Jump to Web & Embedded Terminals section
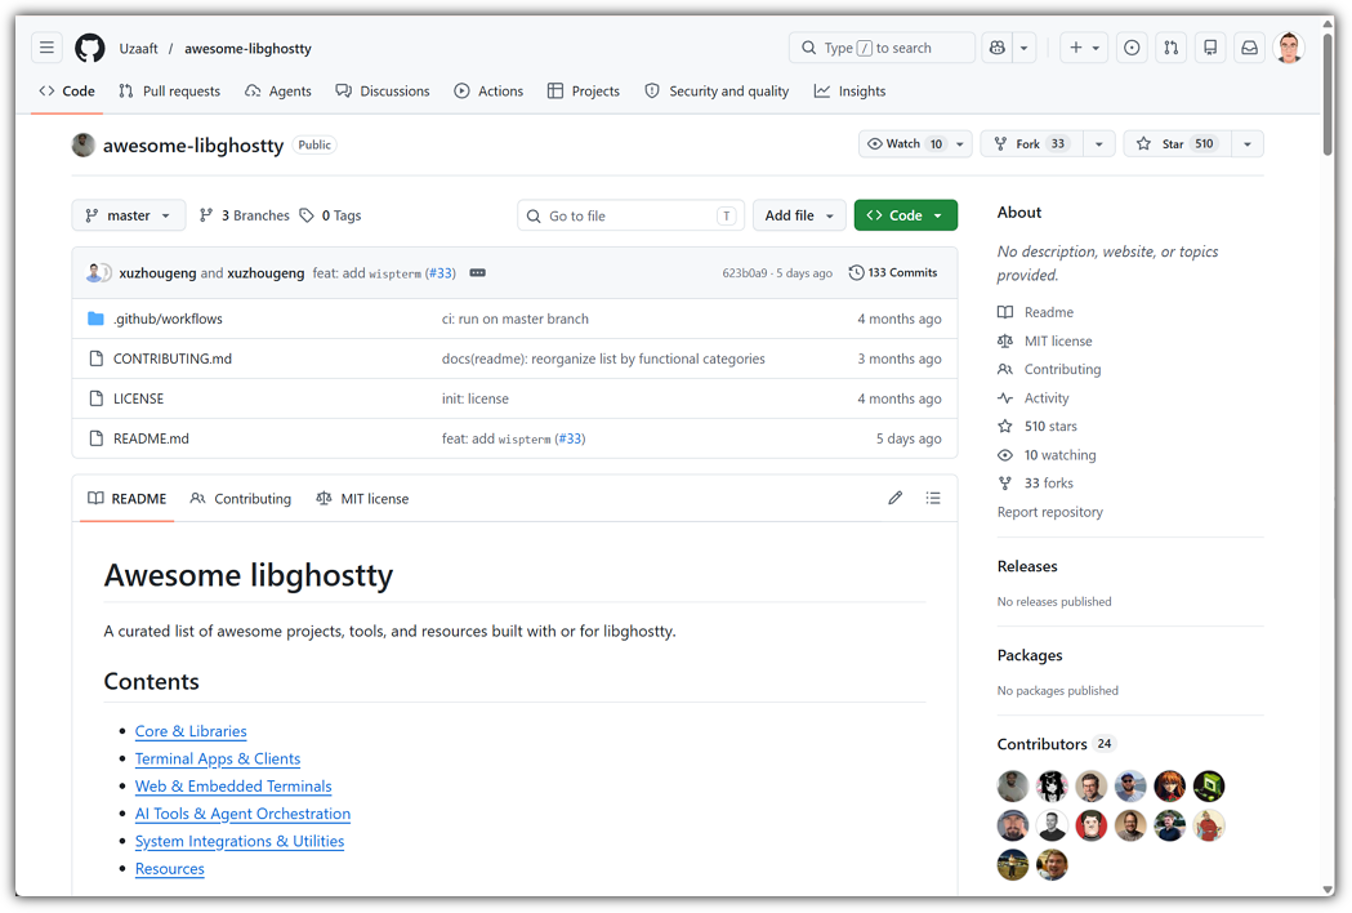The image size is (1352, 913). click(x=233, y=787)
